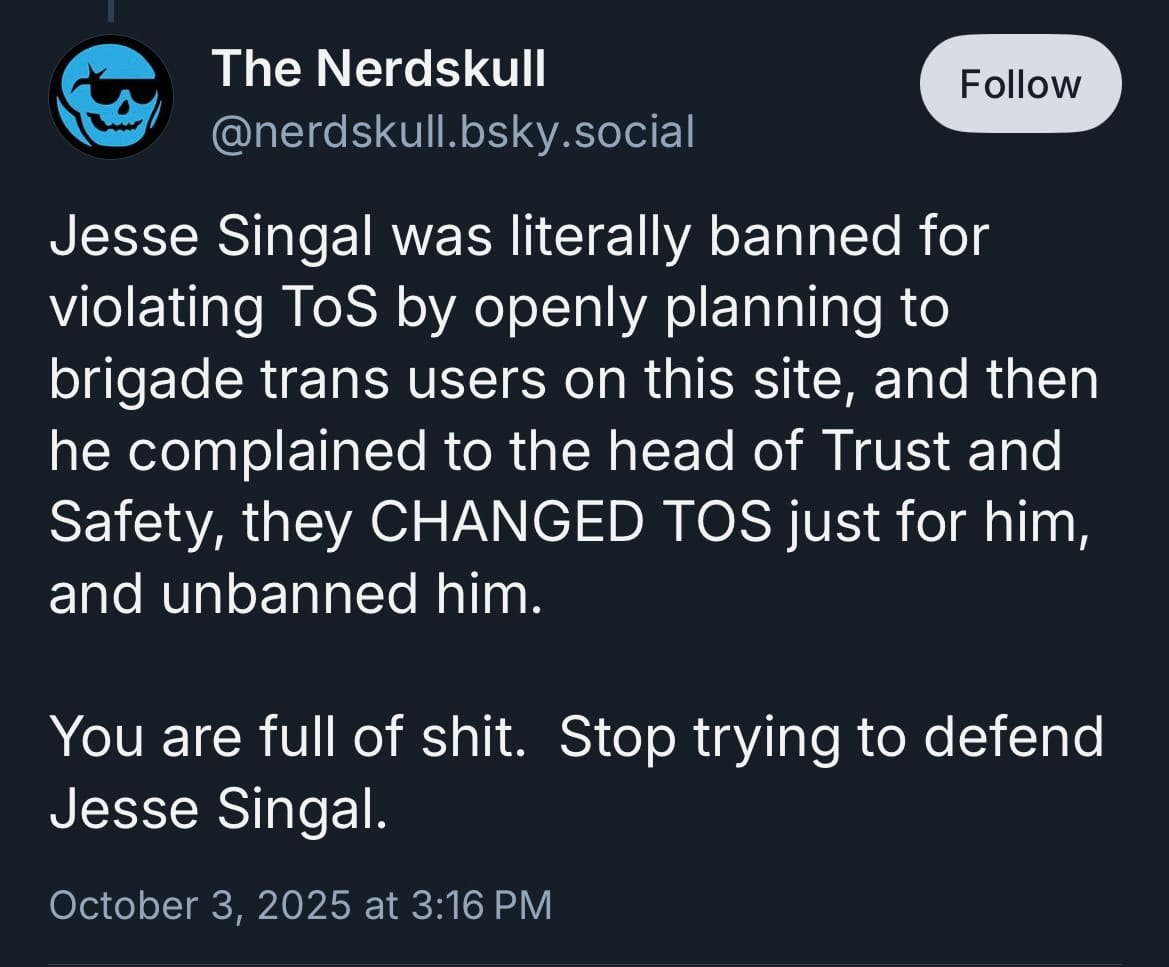This screenshot has height=967, width=1169.
Task: Click the final "Jesse Singal." line
Action: tap(217, 808)
